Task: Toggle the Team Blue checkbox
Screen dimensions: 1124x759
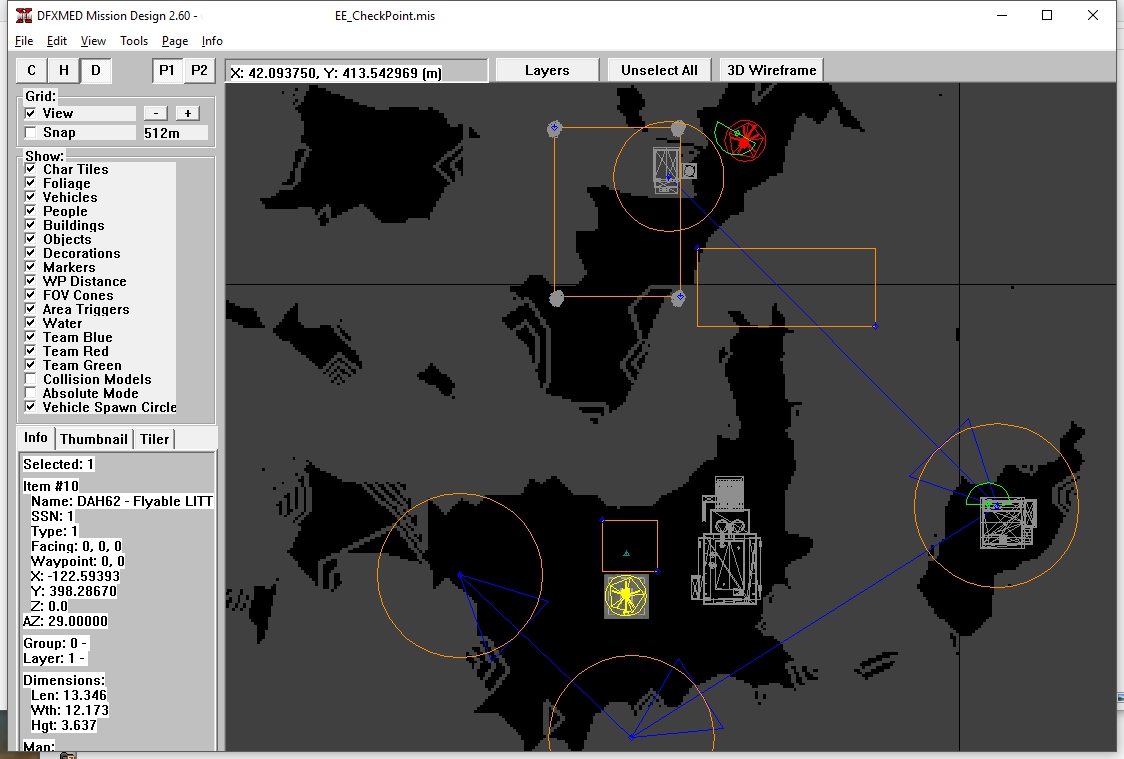Action: coord(30,337)
